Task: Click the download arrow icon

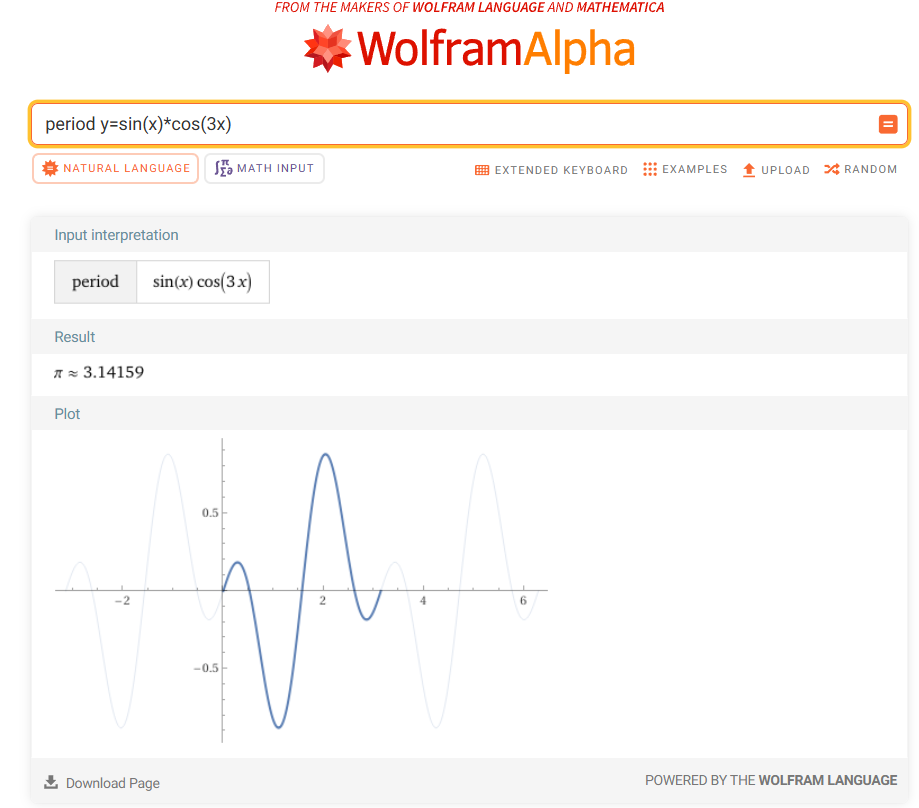Action: 51,782
